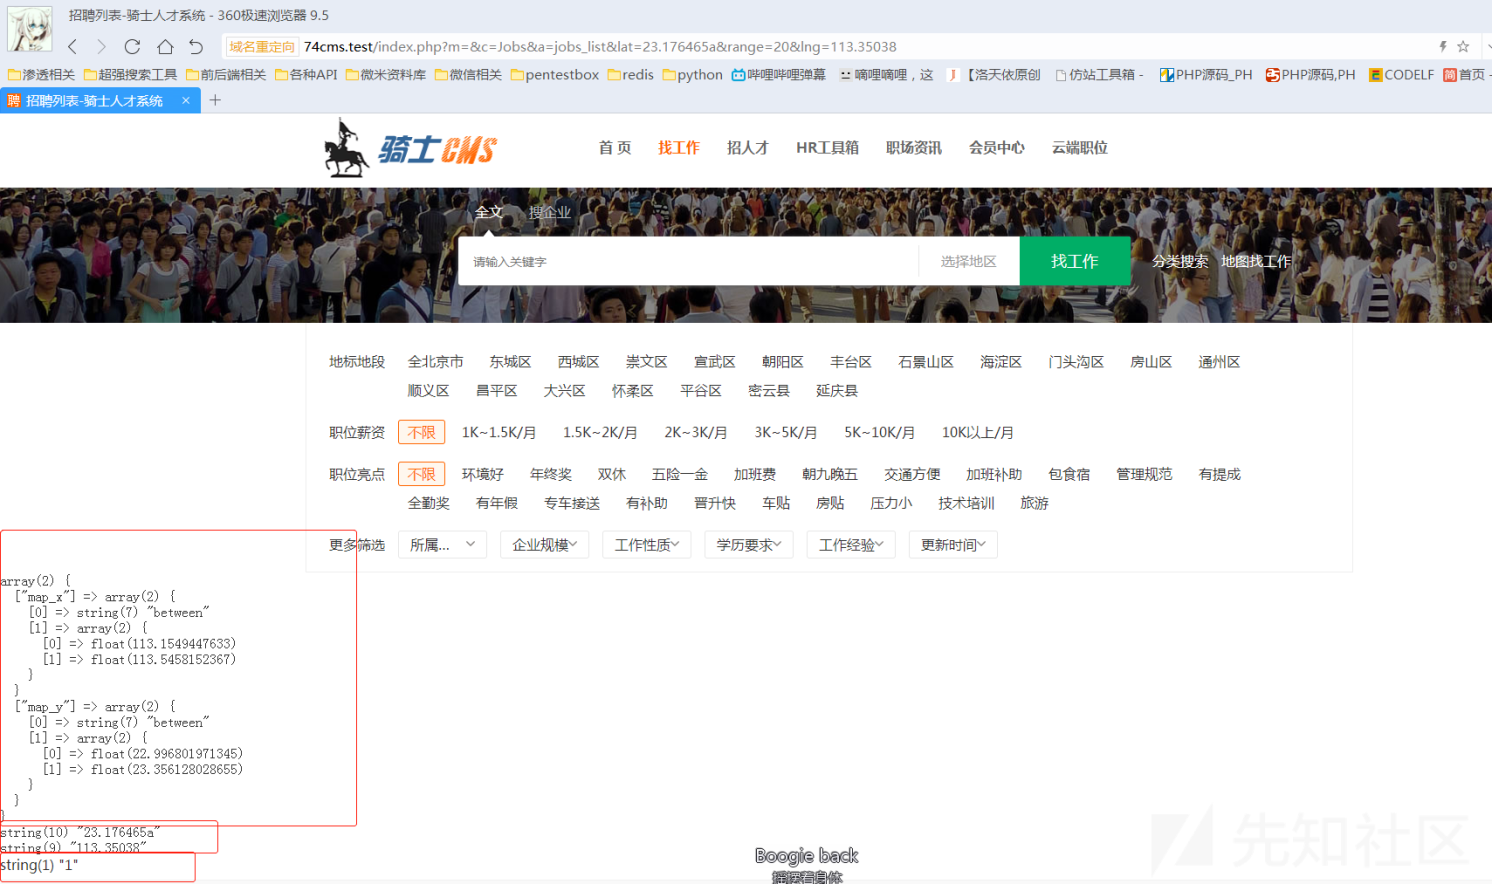The image size is (1492, 884).
Task: Expand the 工作经验 dropdown
Action: 851,545
